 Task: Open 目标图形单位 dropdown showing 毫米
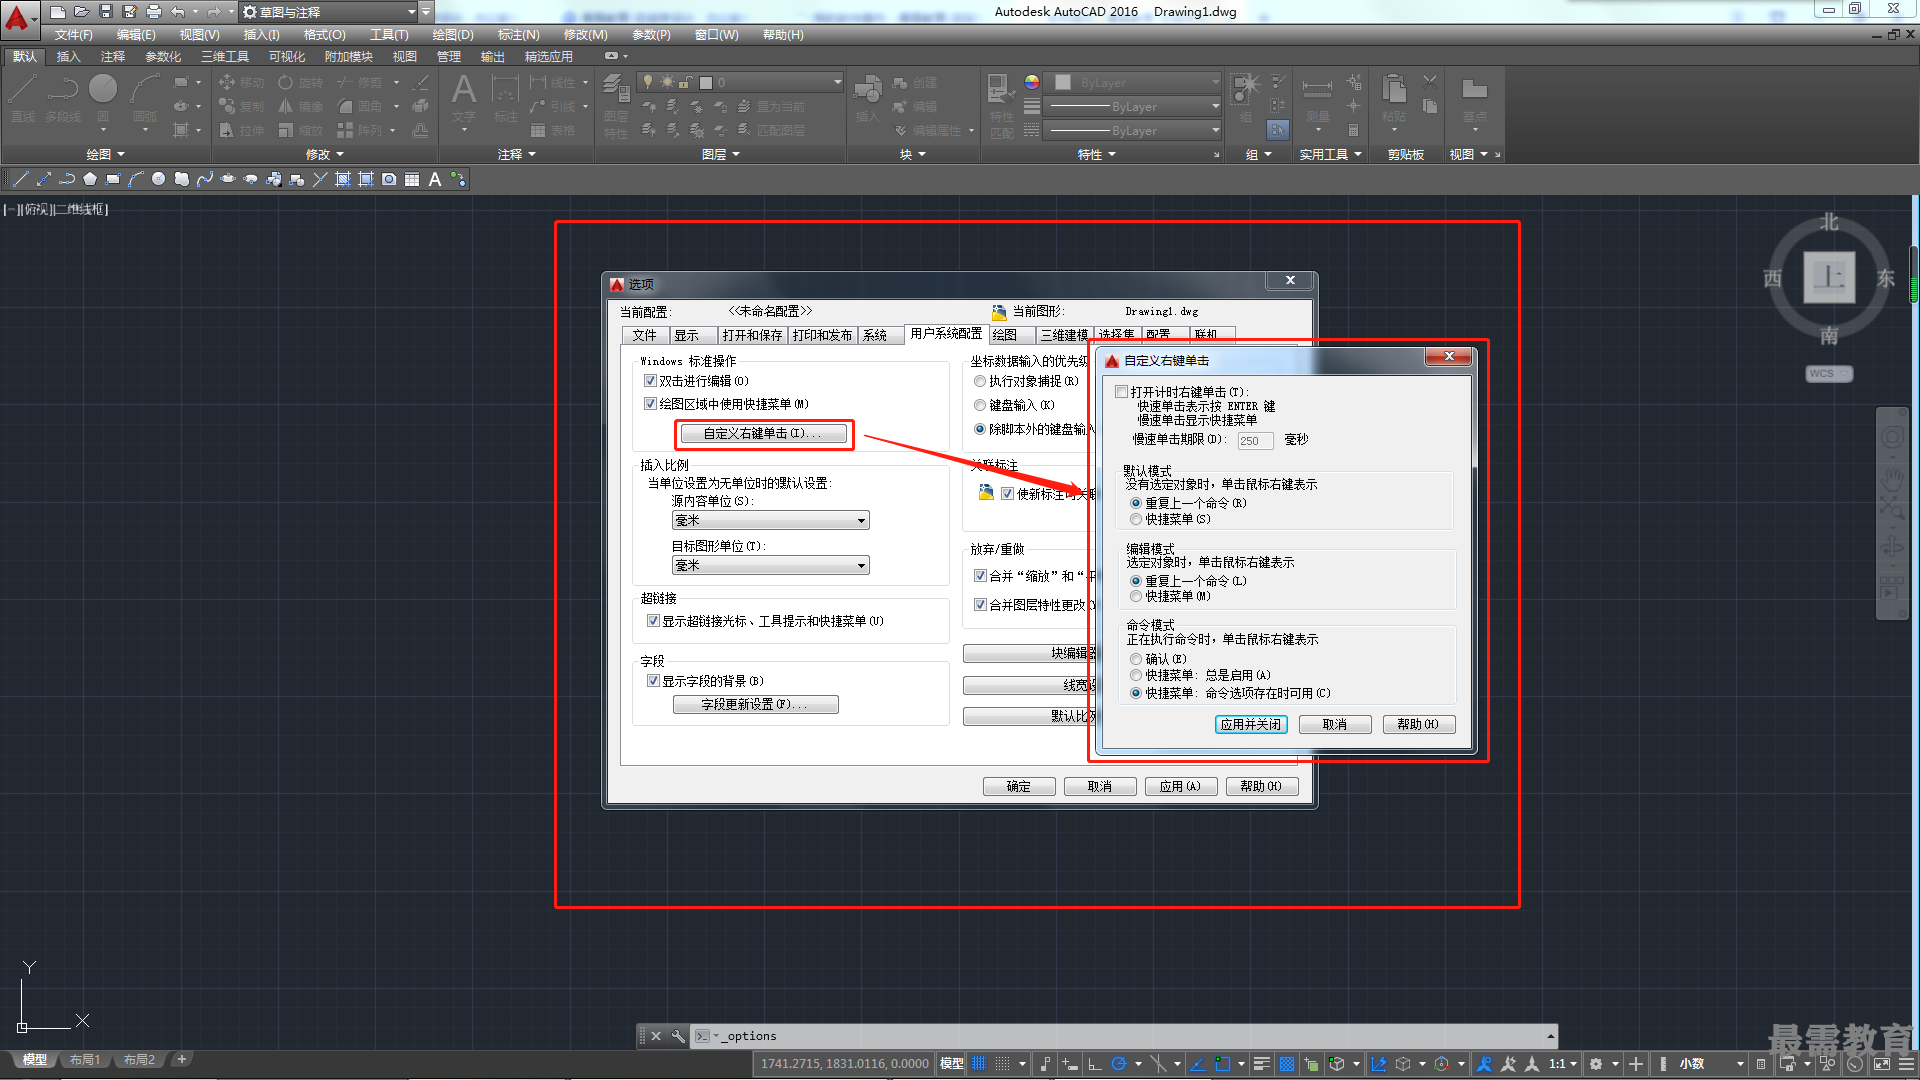(x=770, y=565)
